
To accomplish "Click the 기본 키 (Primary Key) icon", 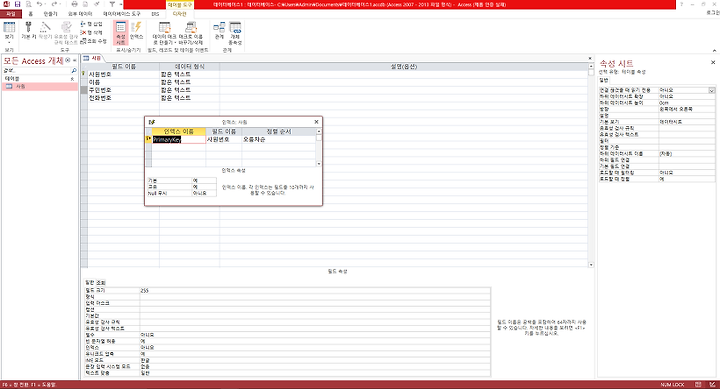I will pyautogui.click(x=28, y=30).
